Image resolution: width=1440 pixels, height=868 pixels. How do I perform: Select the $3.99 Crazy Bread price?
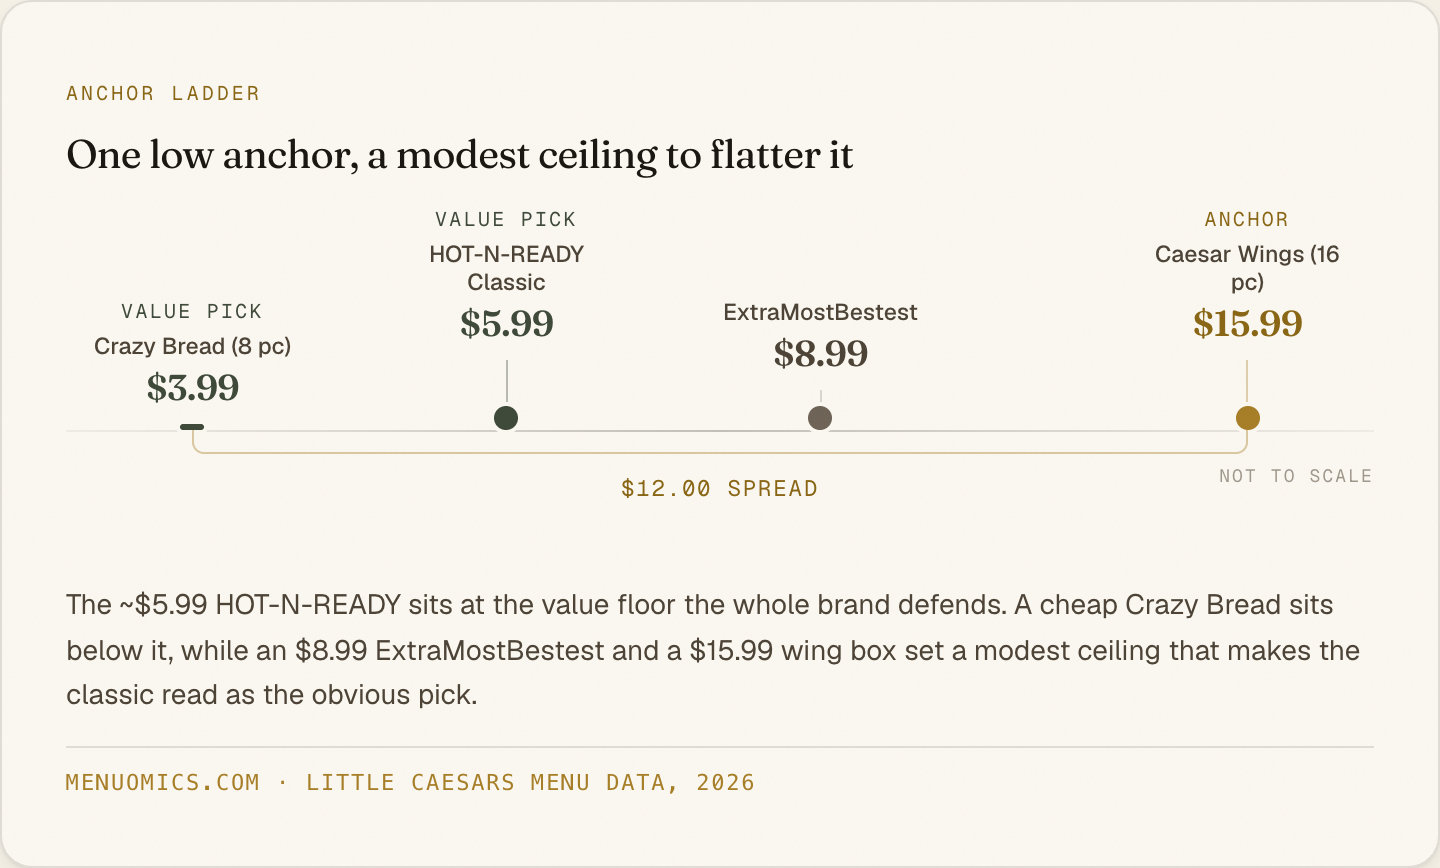pyautogui.click(x=193, y=387)
